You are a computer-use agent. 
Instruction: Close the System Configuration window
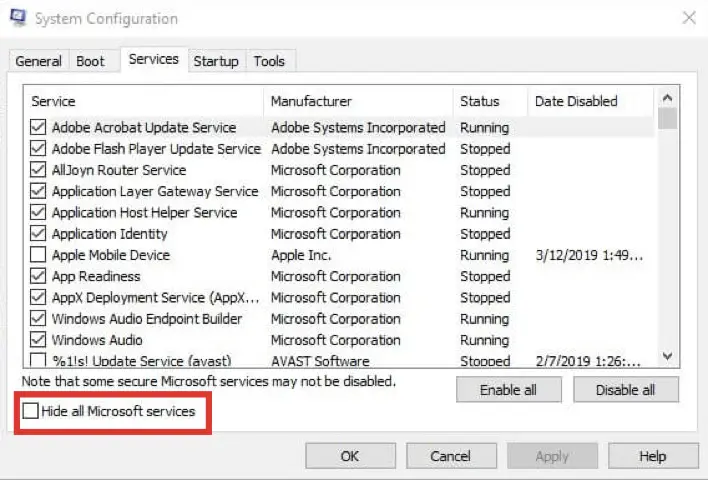(689, 18)
